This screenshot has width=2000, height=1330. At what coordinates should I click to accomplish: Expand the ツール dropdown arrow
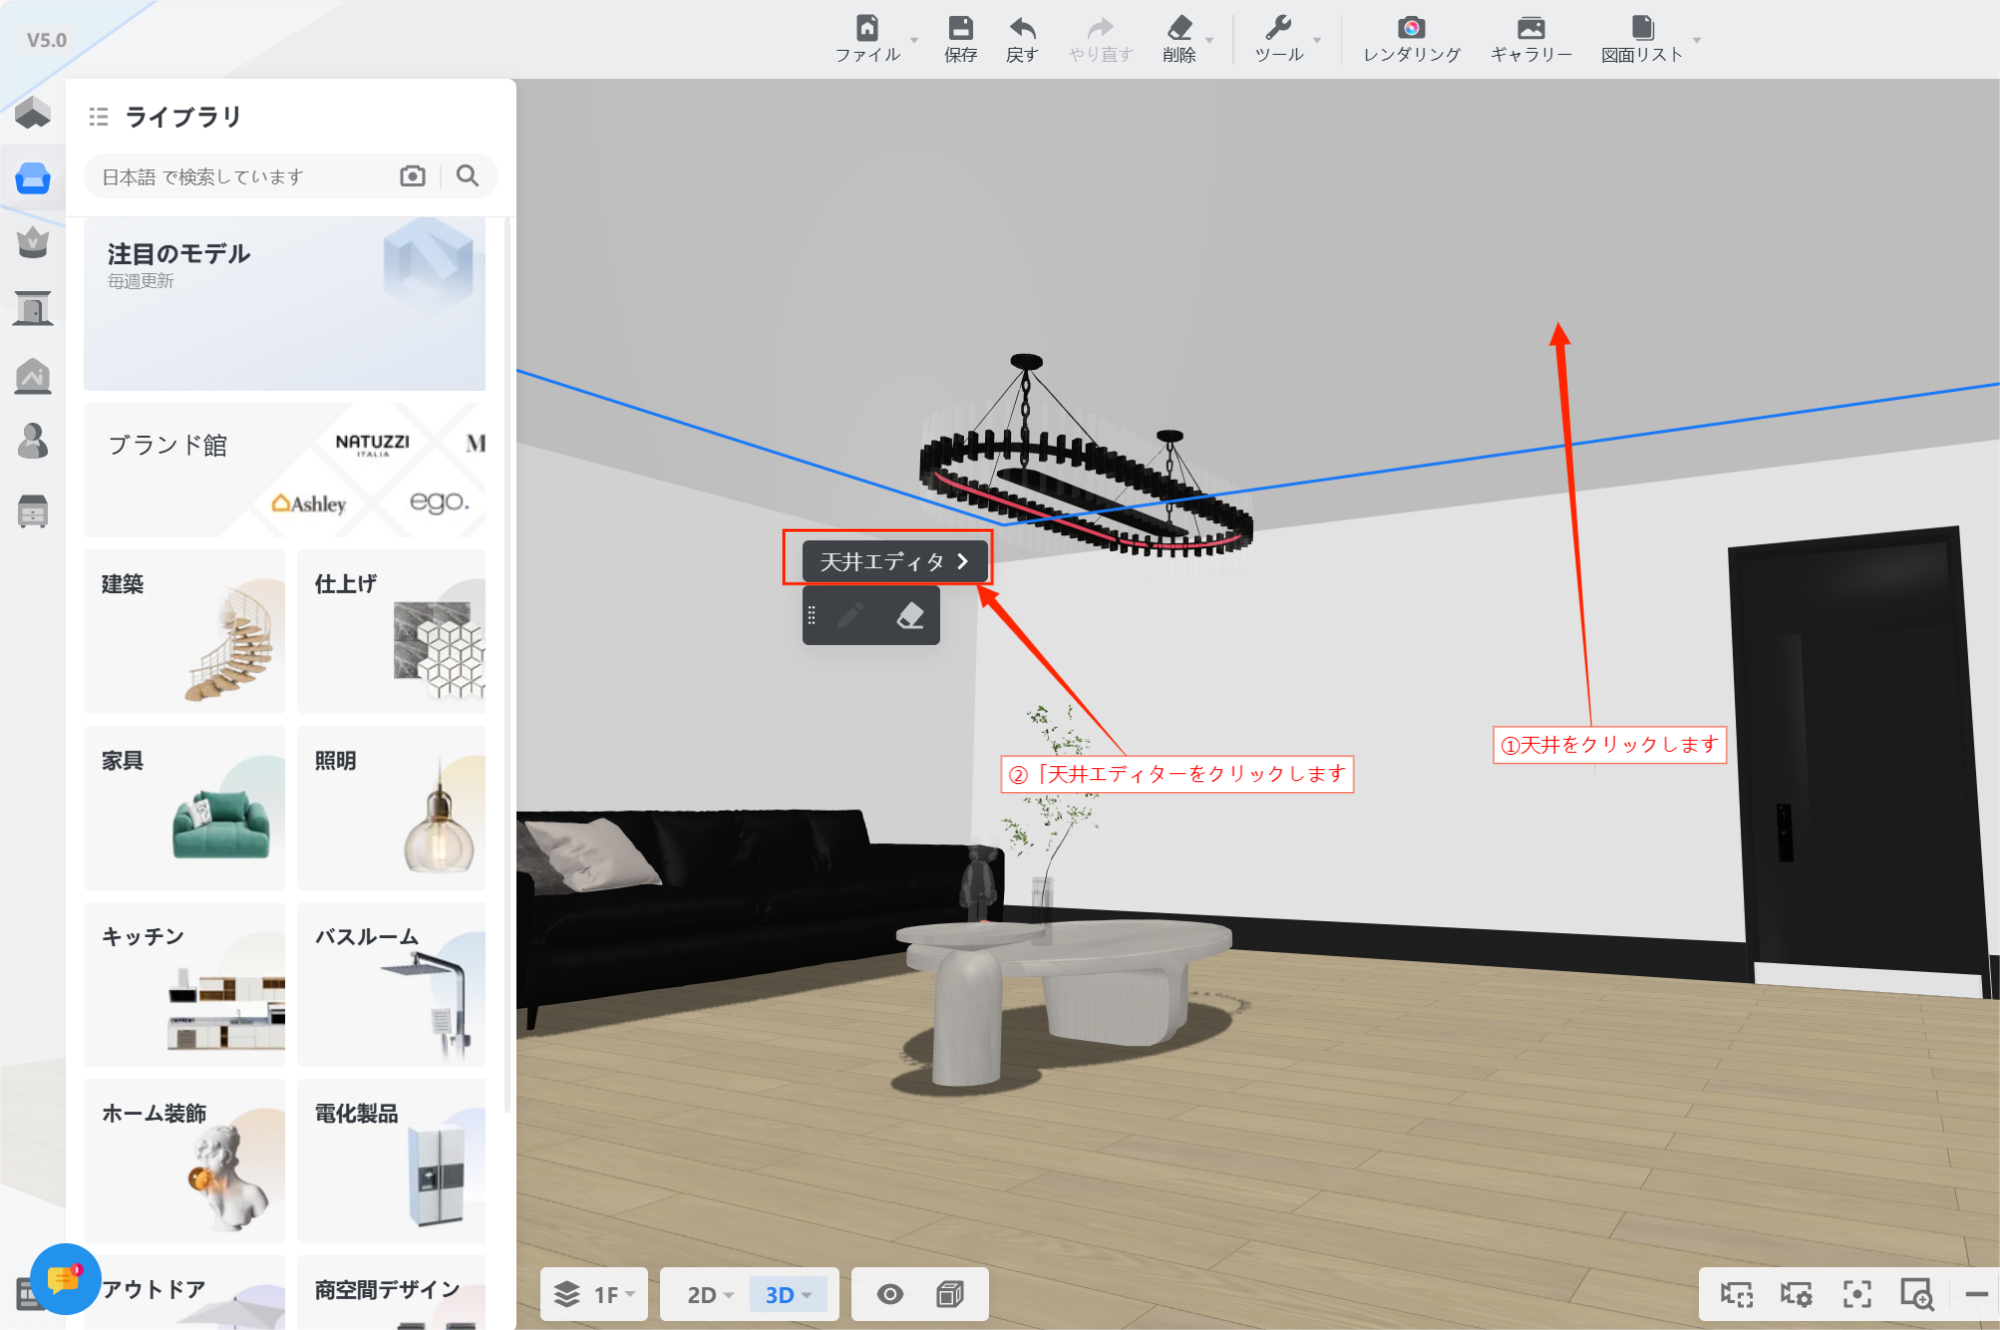pos(1317,41)
